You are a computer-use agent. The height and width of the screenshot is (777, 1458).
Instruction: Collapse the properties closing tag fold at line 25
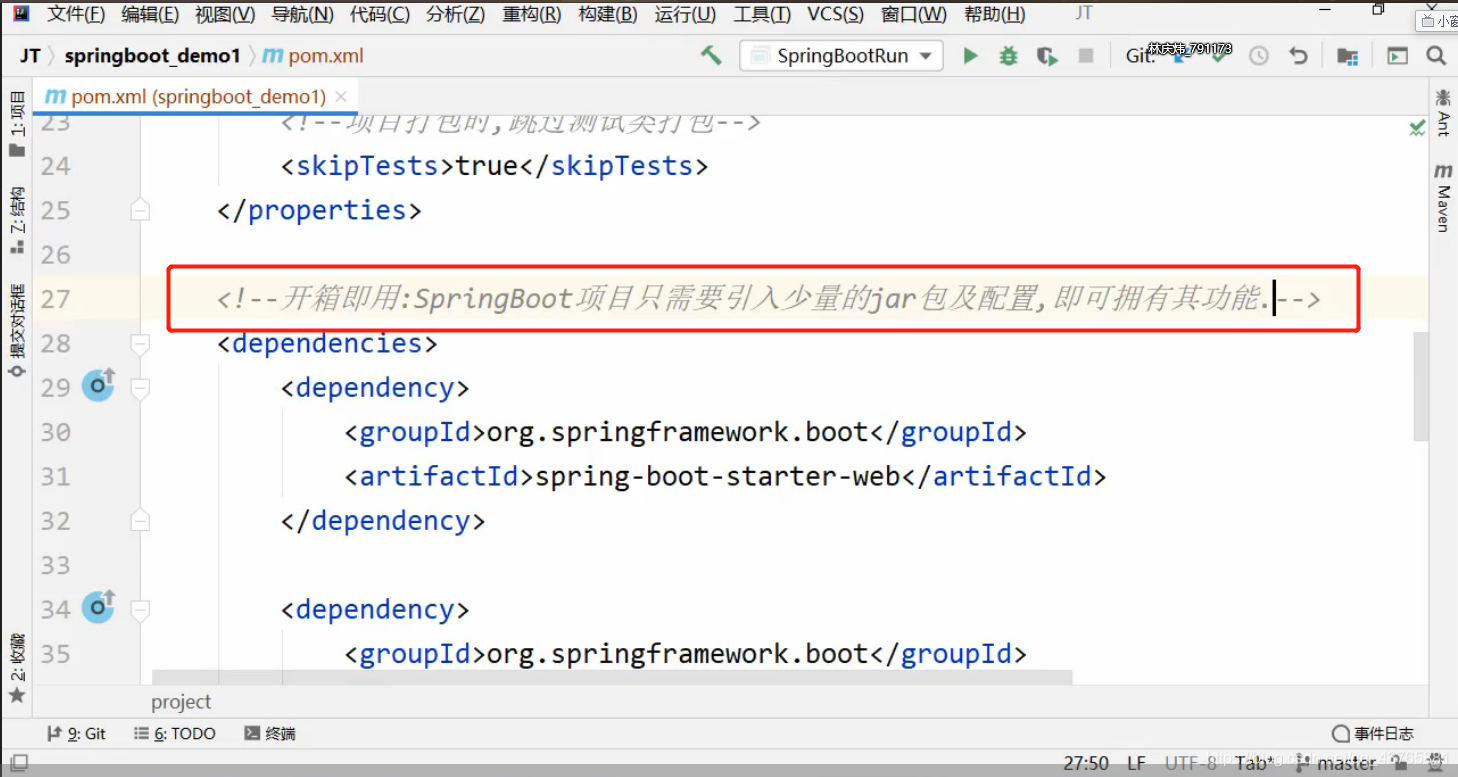140,210
